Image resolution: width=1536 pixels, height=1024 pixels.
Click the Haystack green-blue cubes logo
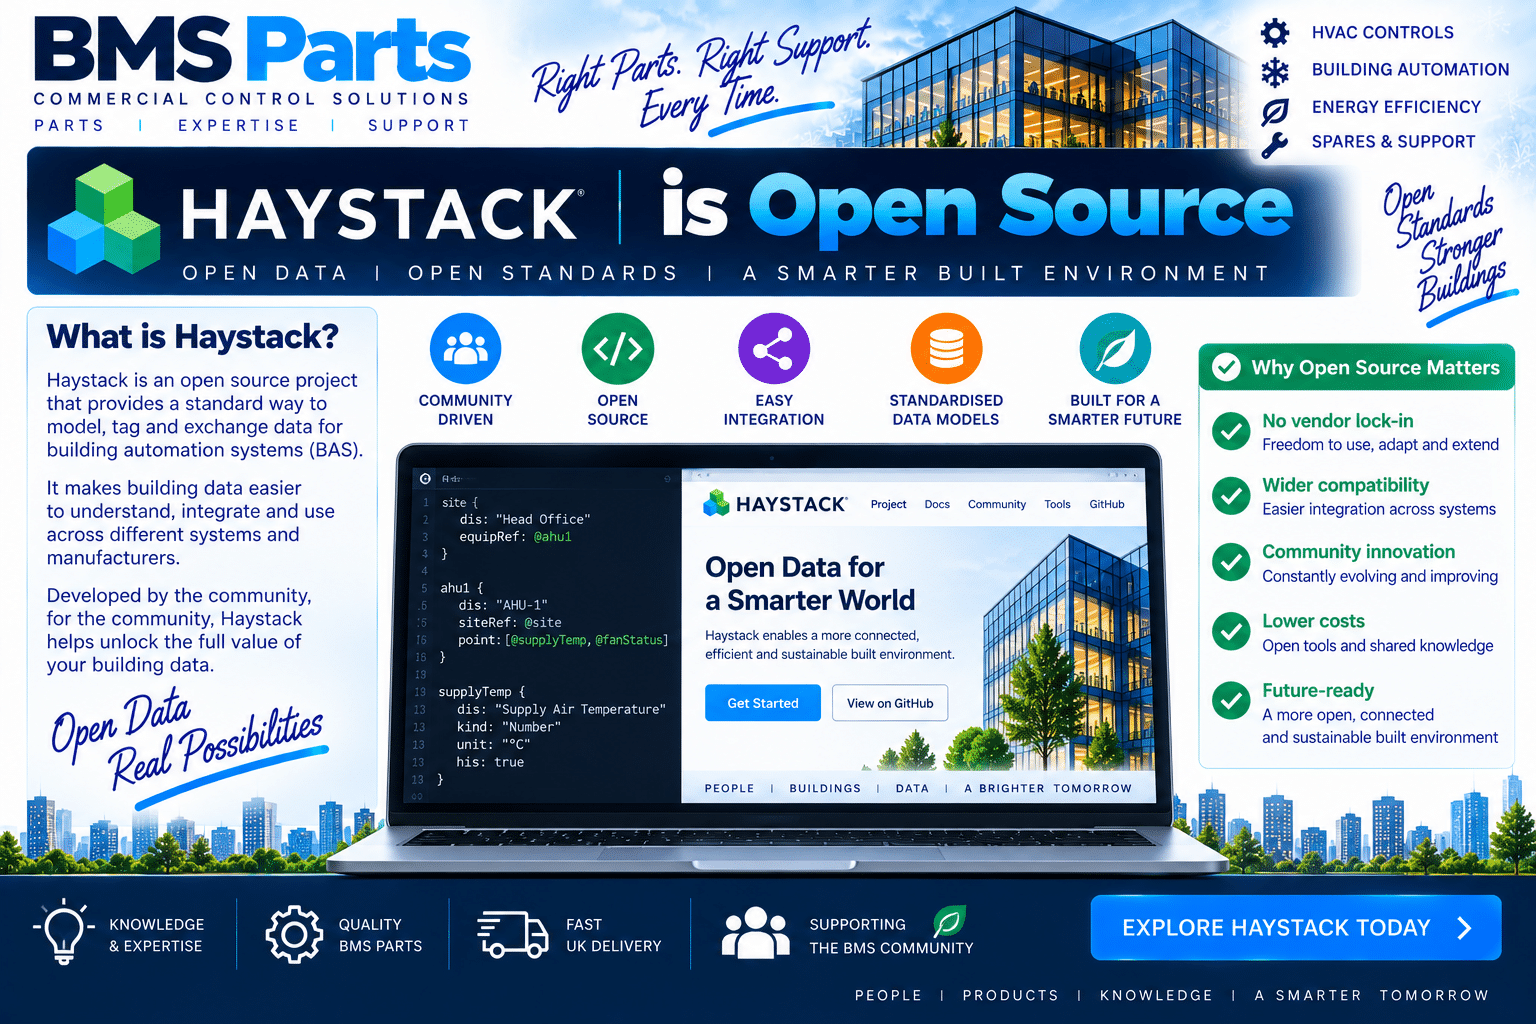click(104, 220)
